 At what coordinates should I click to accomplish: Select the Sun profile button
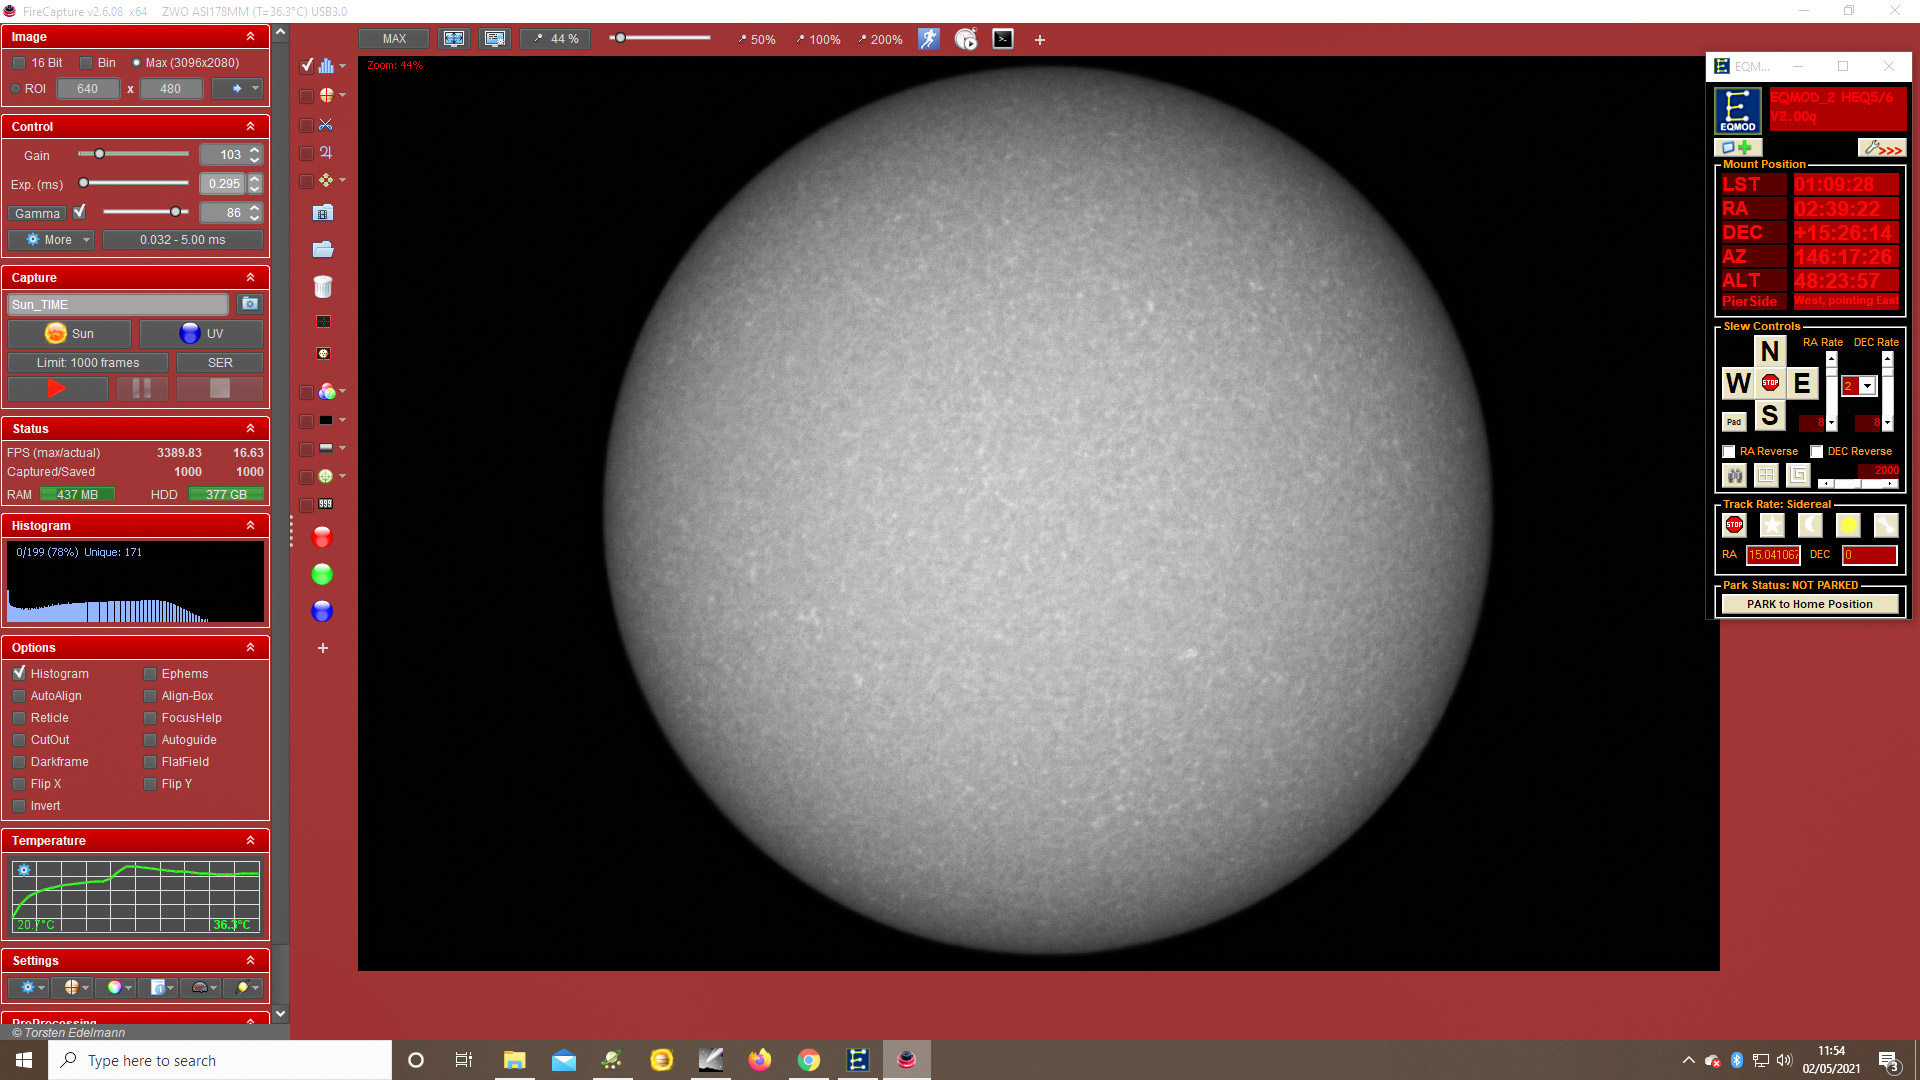pyautogui.click(x=69, y=334)
